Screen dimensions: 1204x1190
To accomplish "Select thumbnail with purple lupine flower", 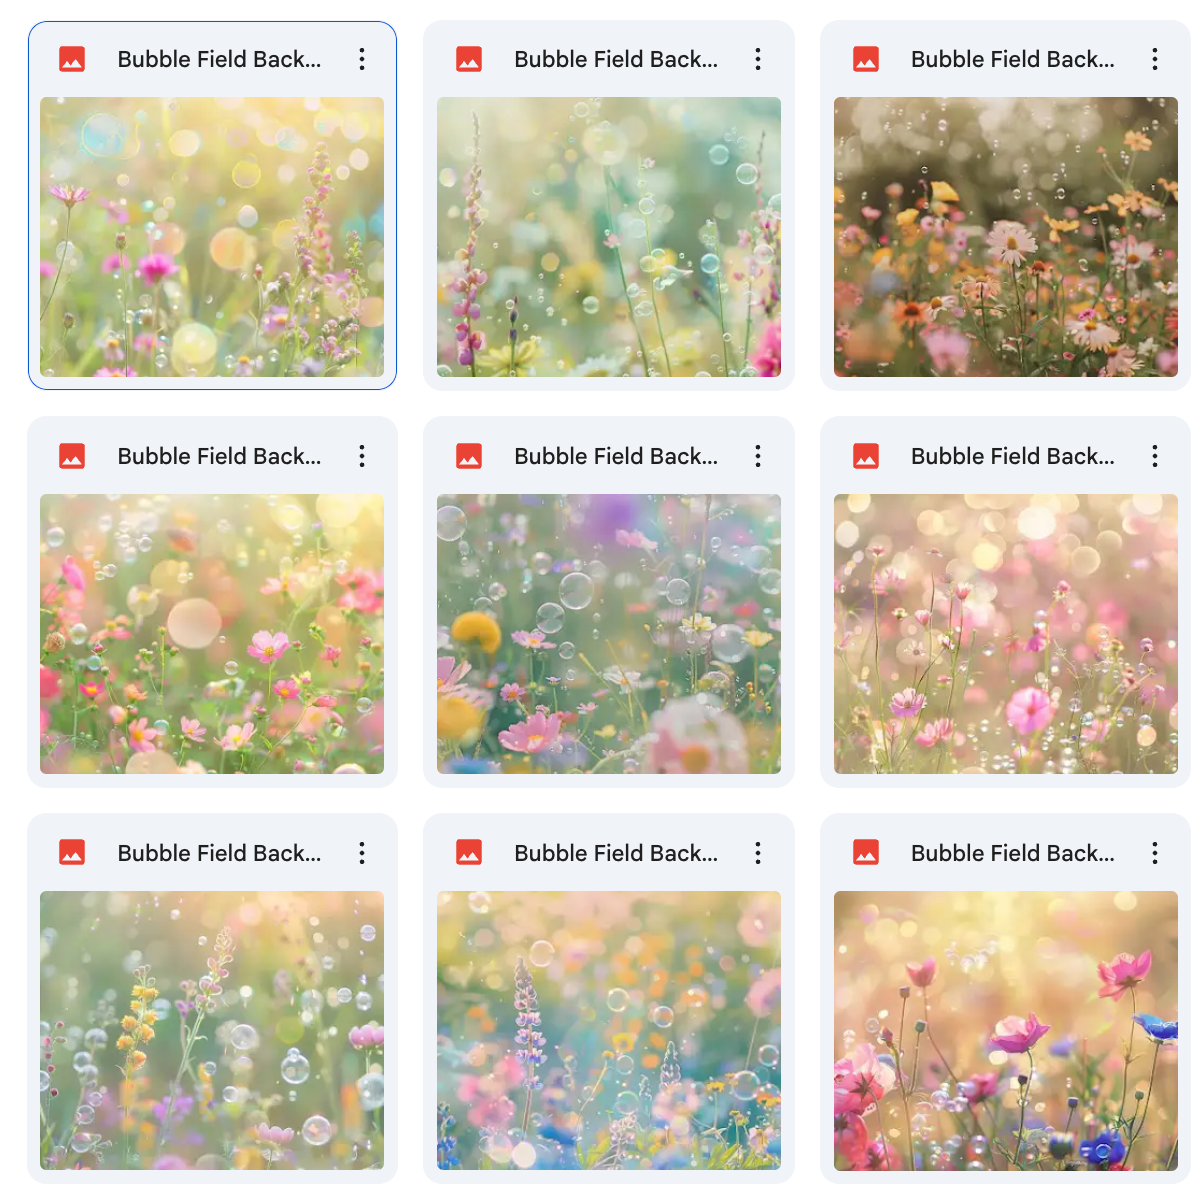I will [609, 1031].
